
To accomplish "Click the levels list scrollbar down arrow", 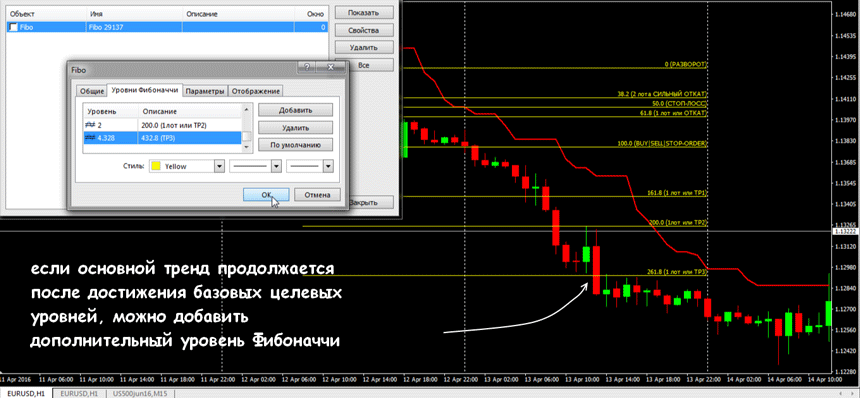I will click(247, 147).
